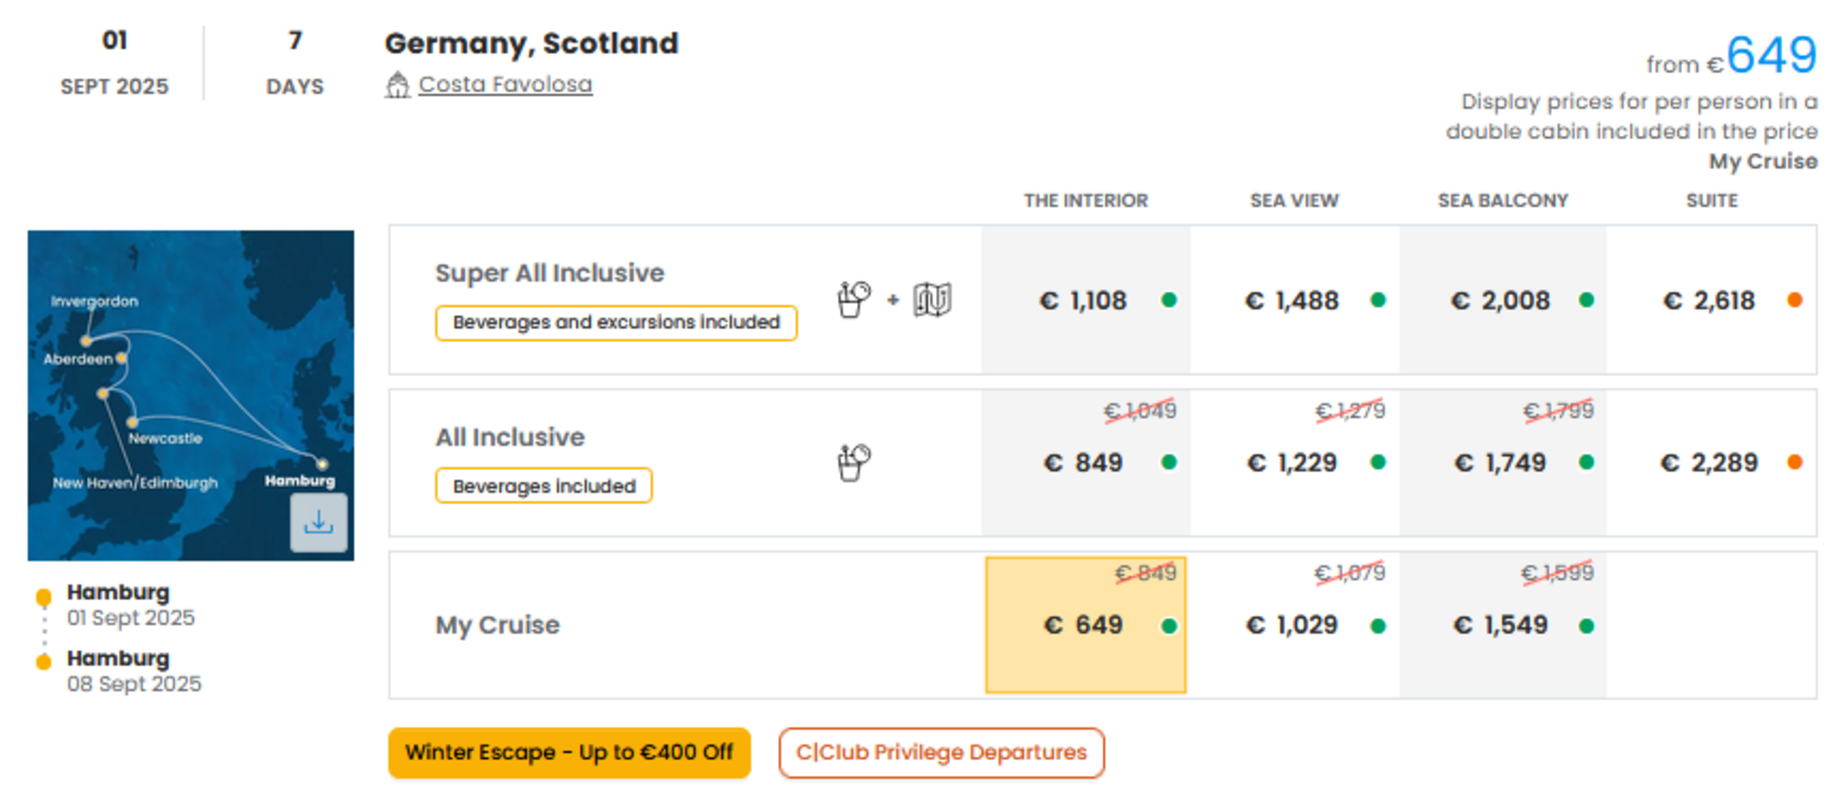Click Winter Escape - Up to €400 Off
The image size is (1835, 800).
point(569,753)
